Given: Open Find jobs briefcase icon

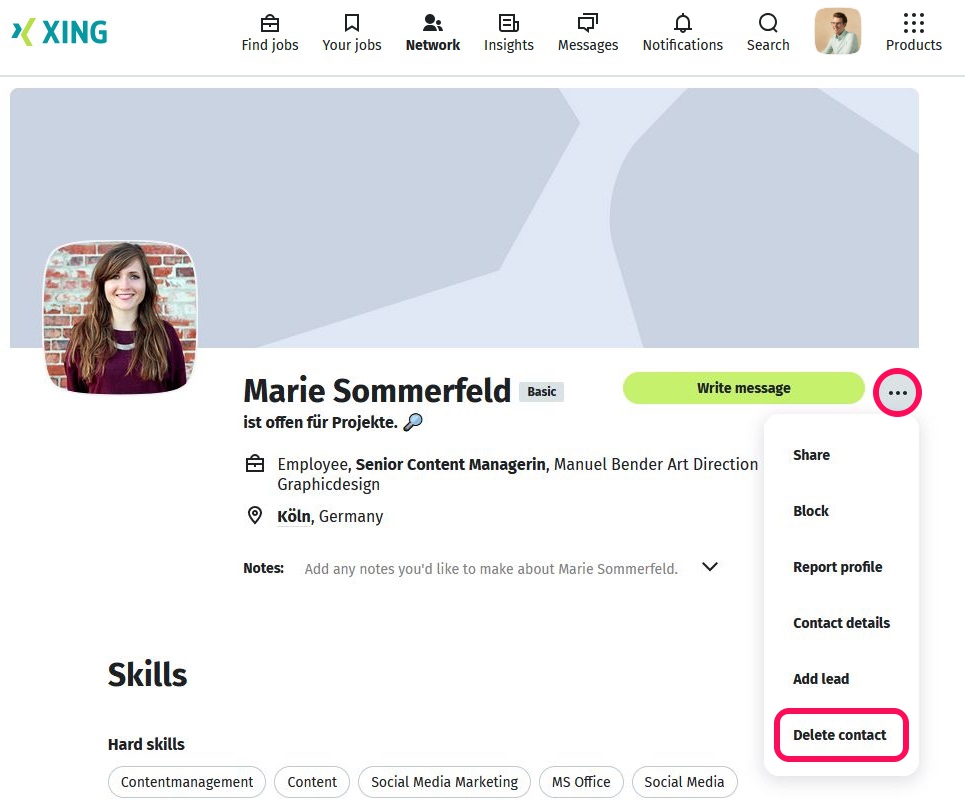Looking at the screenshot, I should click(x=270, y=23).
